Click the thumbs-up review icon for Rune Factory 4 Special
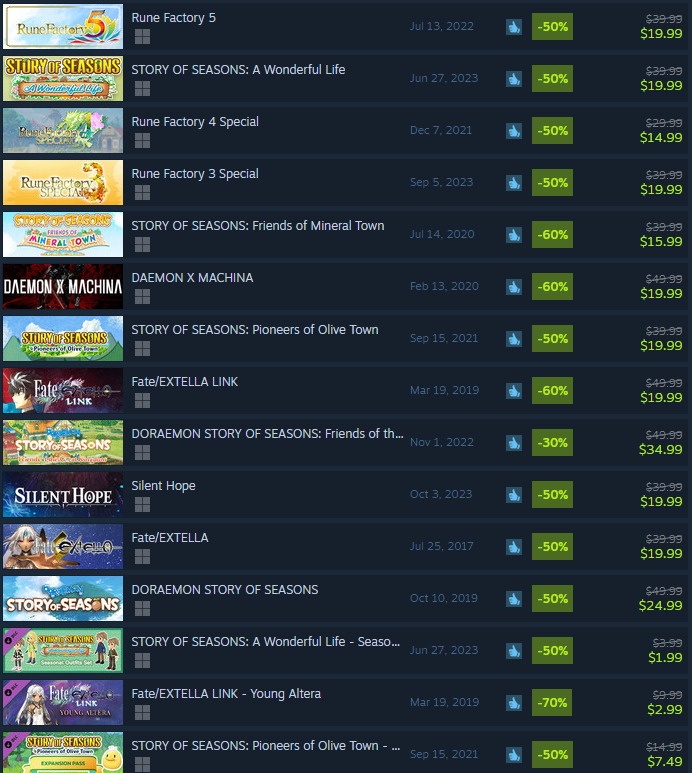 [514, 131]
